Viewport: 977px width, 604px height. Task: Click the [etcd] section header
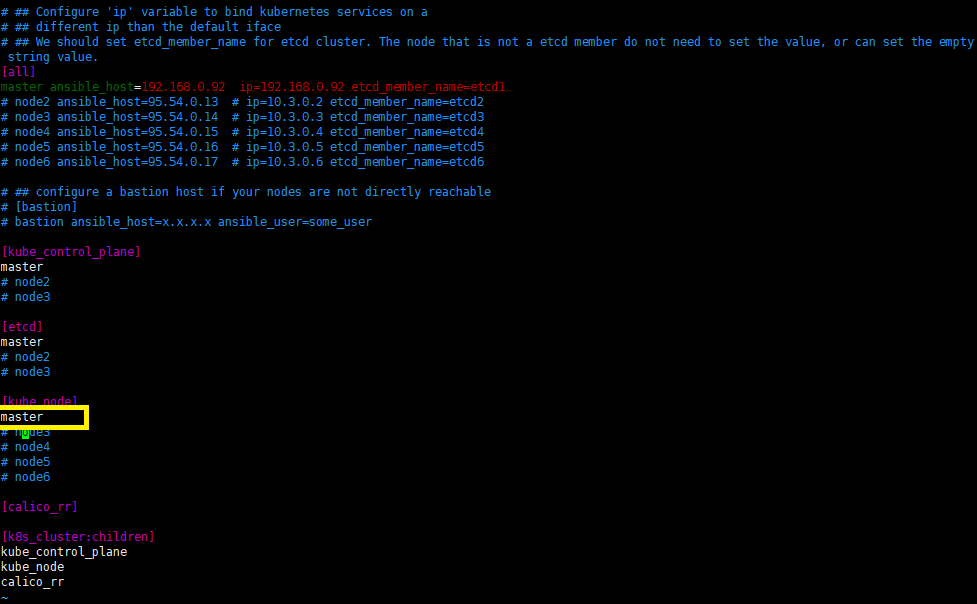tap(22, 327)
